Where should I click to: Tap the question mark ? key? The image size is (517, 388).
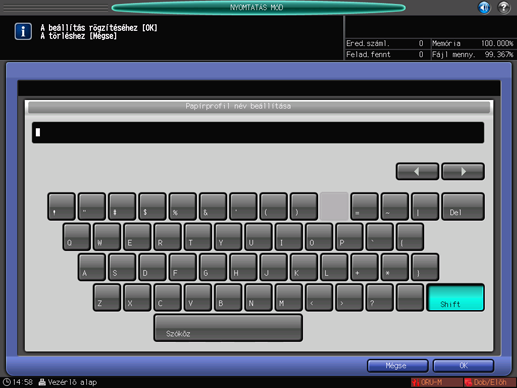(x=380, y=298)
